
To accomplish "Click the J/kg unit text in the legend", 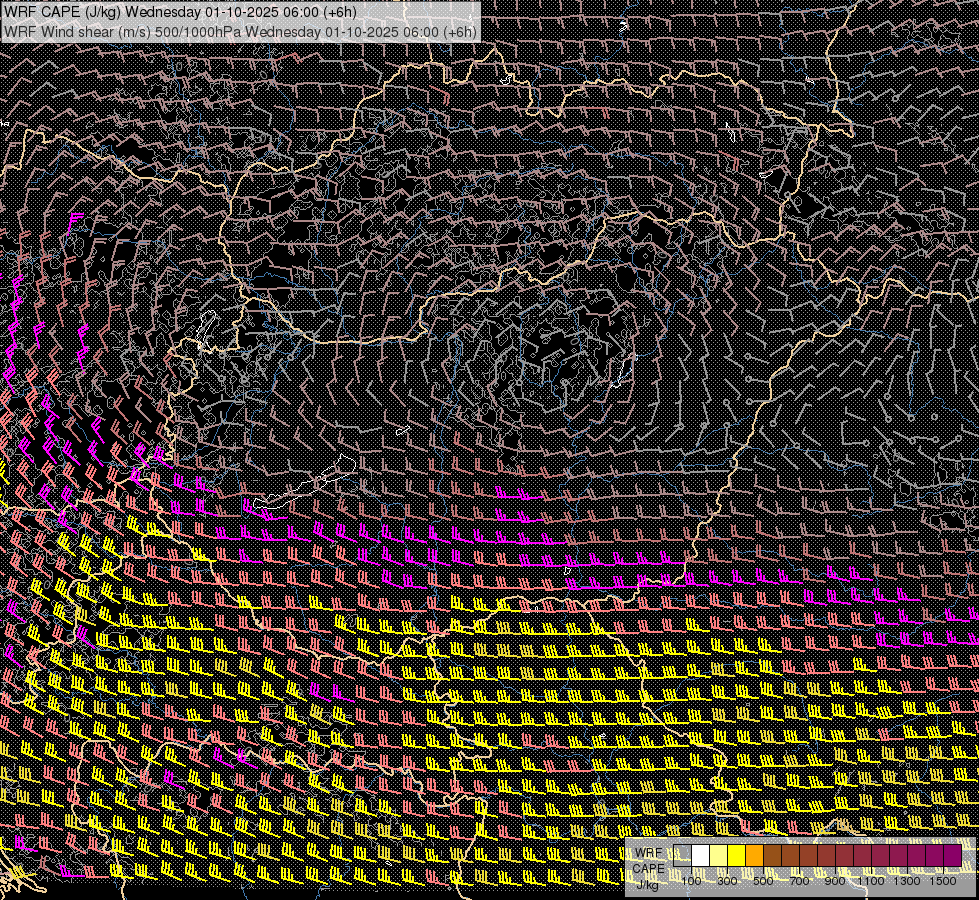I will 648,884.
